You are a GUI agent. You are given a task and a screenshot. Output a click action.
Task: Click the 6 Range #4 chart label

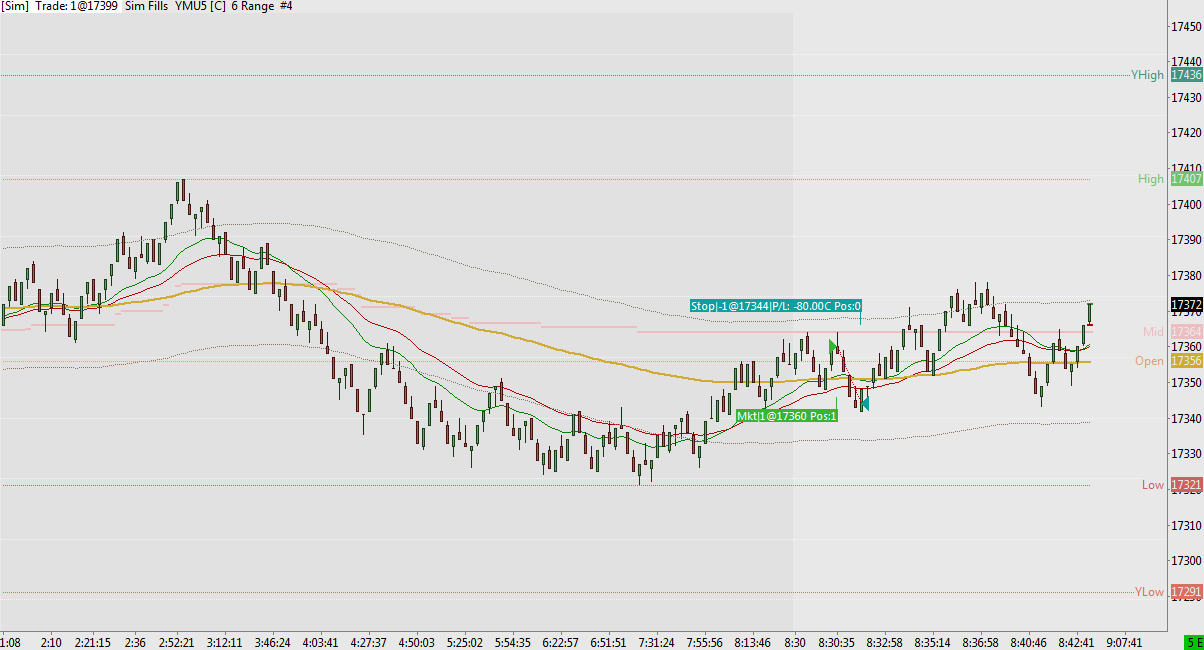click(x=262, y=6)
